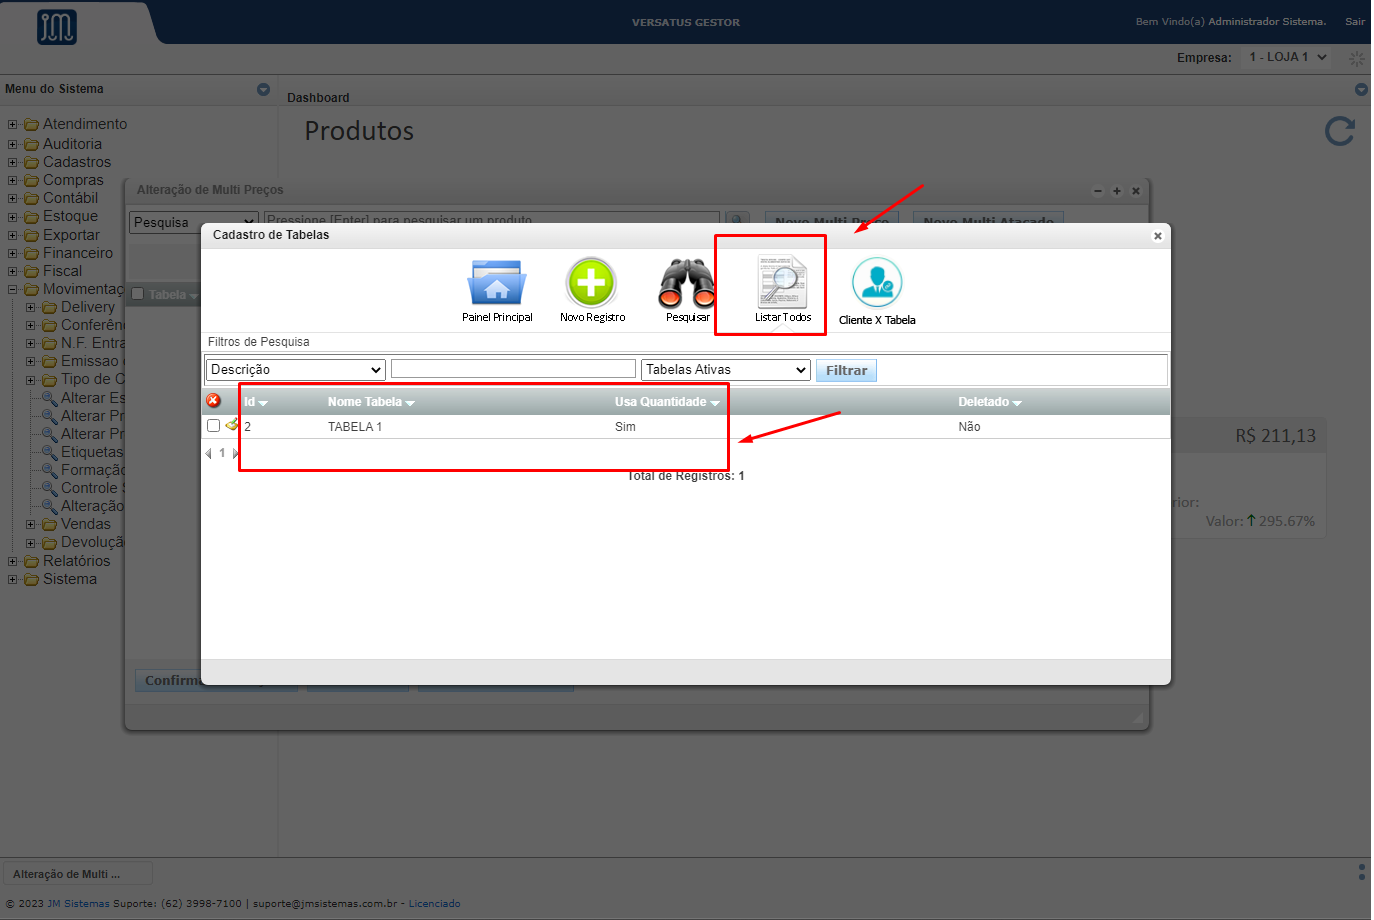Image resolution: width=1374 pixels, height=920 pixels.
Task: Open the Descrição filter field dropdown
Action: coord(295,370)
